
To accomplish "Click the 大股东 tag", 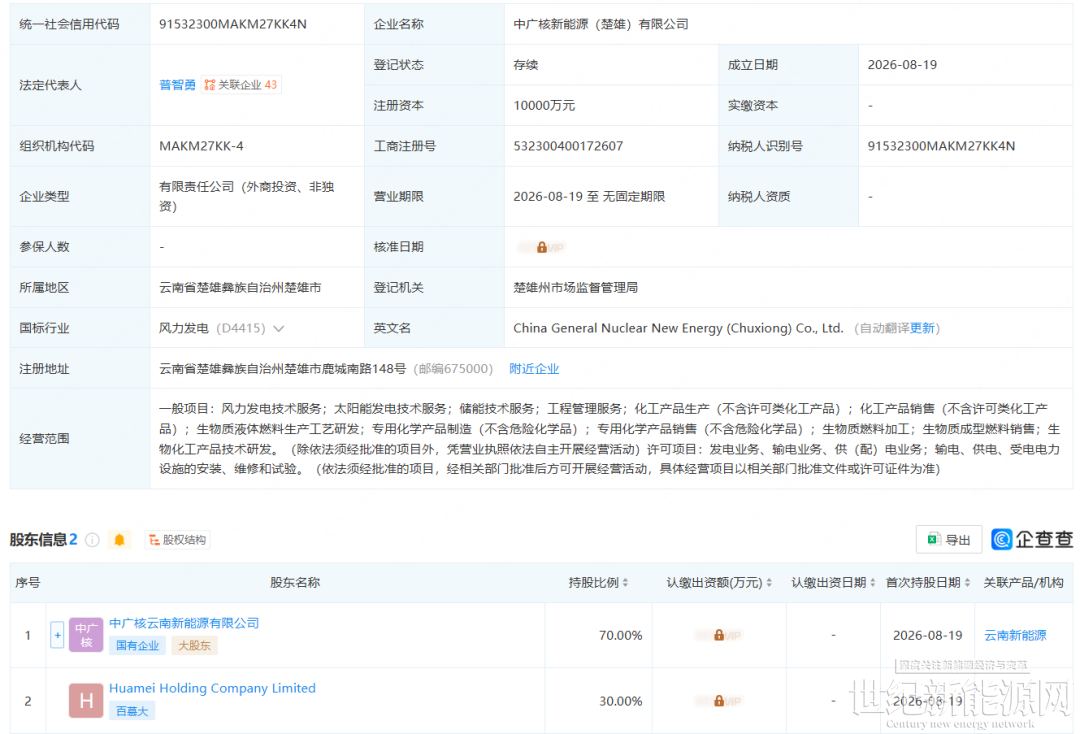I will (194, 645).
